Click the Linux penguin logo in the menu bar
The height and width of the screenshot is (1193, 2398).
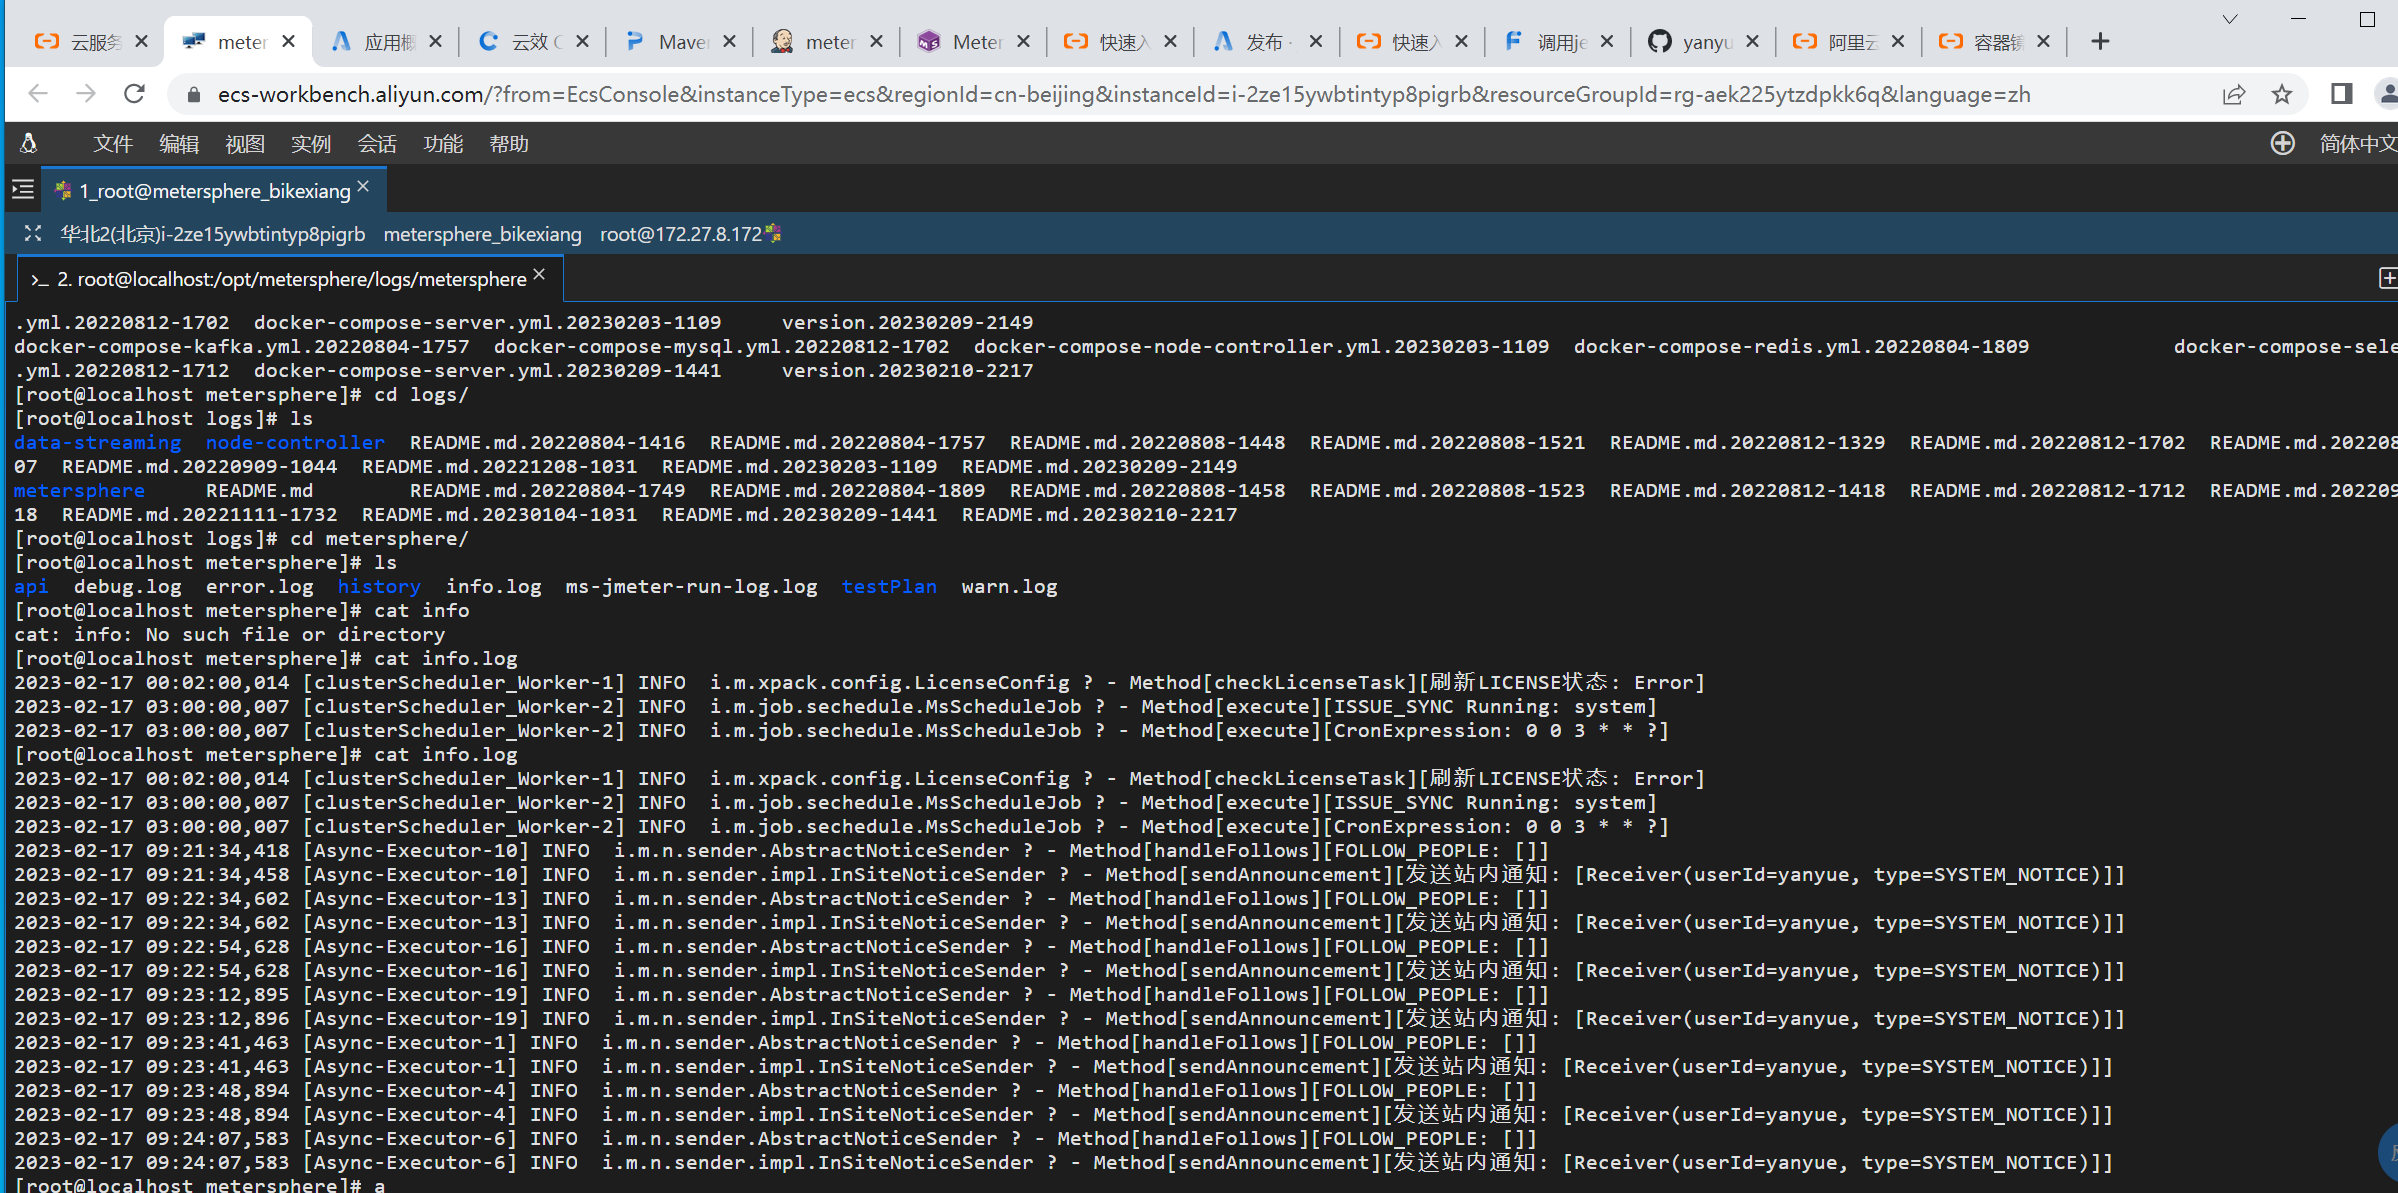click(28, 143)
